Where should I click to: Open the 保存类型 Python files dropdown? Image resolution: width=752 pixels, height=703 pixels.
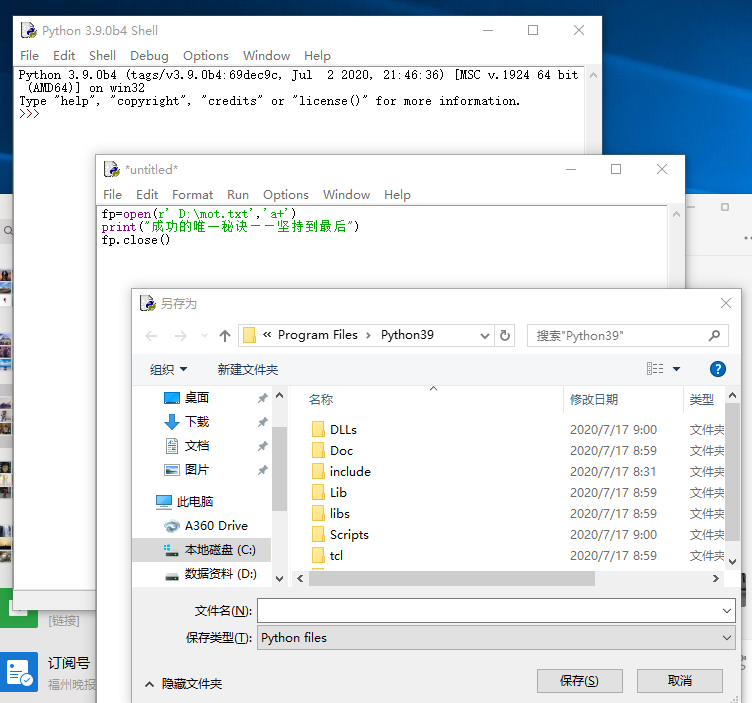pyautogui.click(x=727, y=638)
